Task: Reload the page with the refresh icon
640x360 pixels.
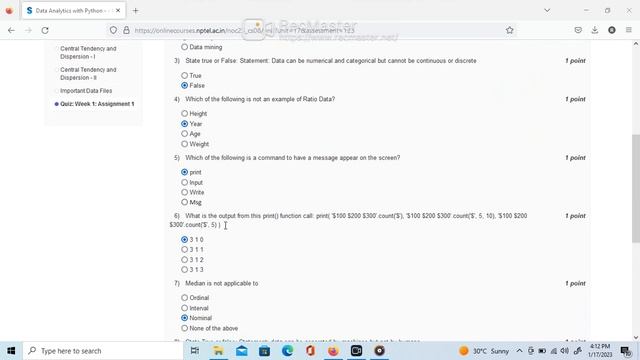Action: click(45, 30)
